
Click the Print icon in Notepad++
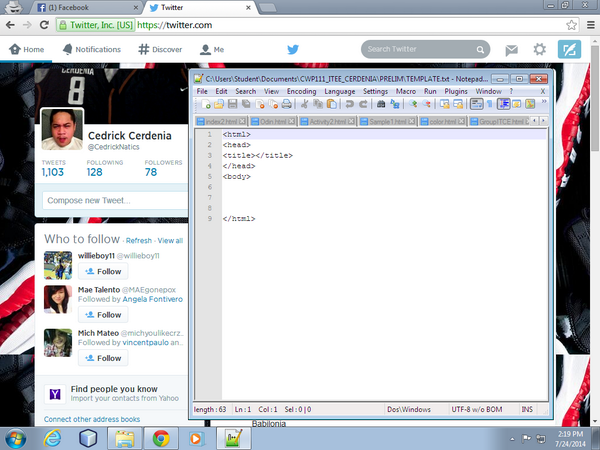coord(286,104)
